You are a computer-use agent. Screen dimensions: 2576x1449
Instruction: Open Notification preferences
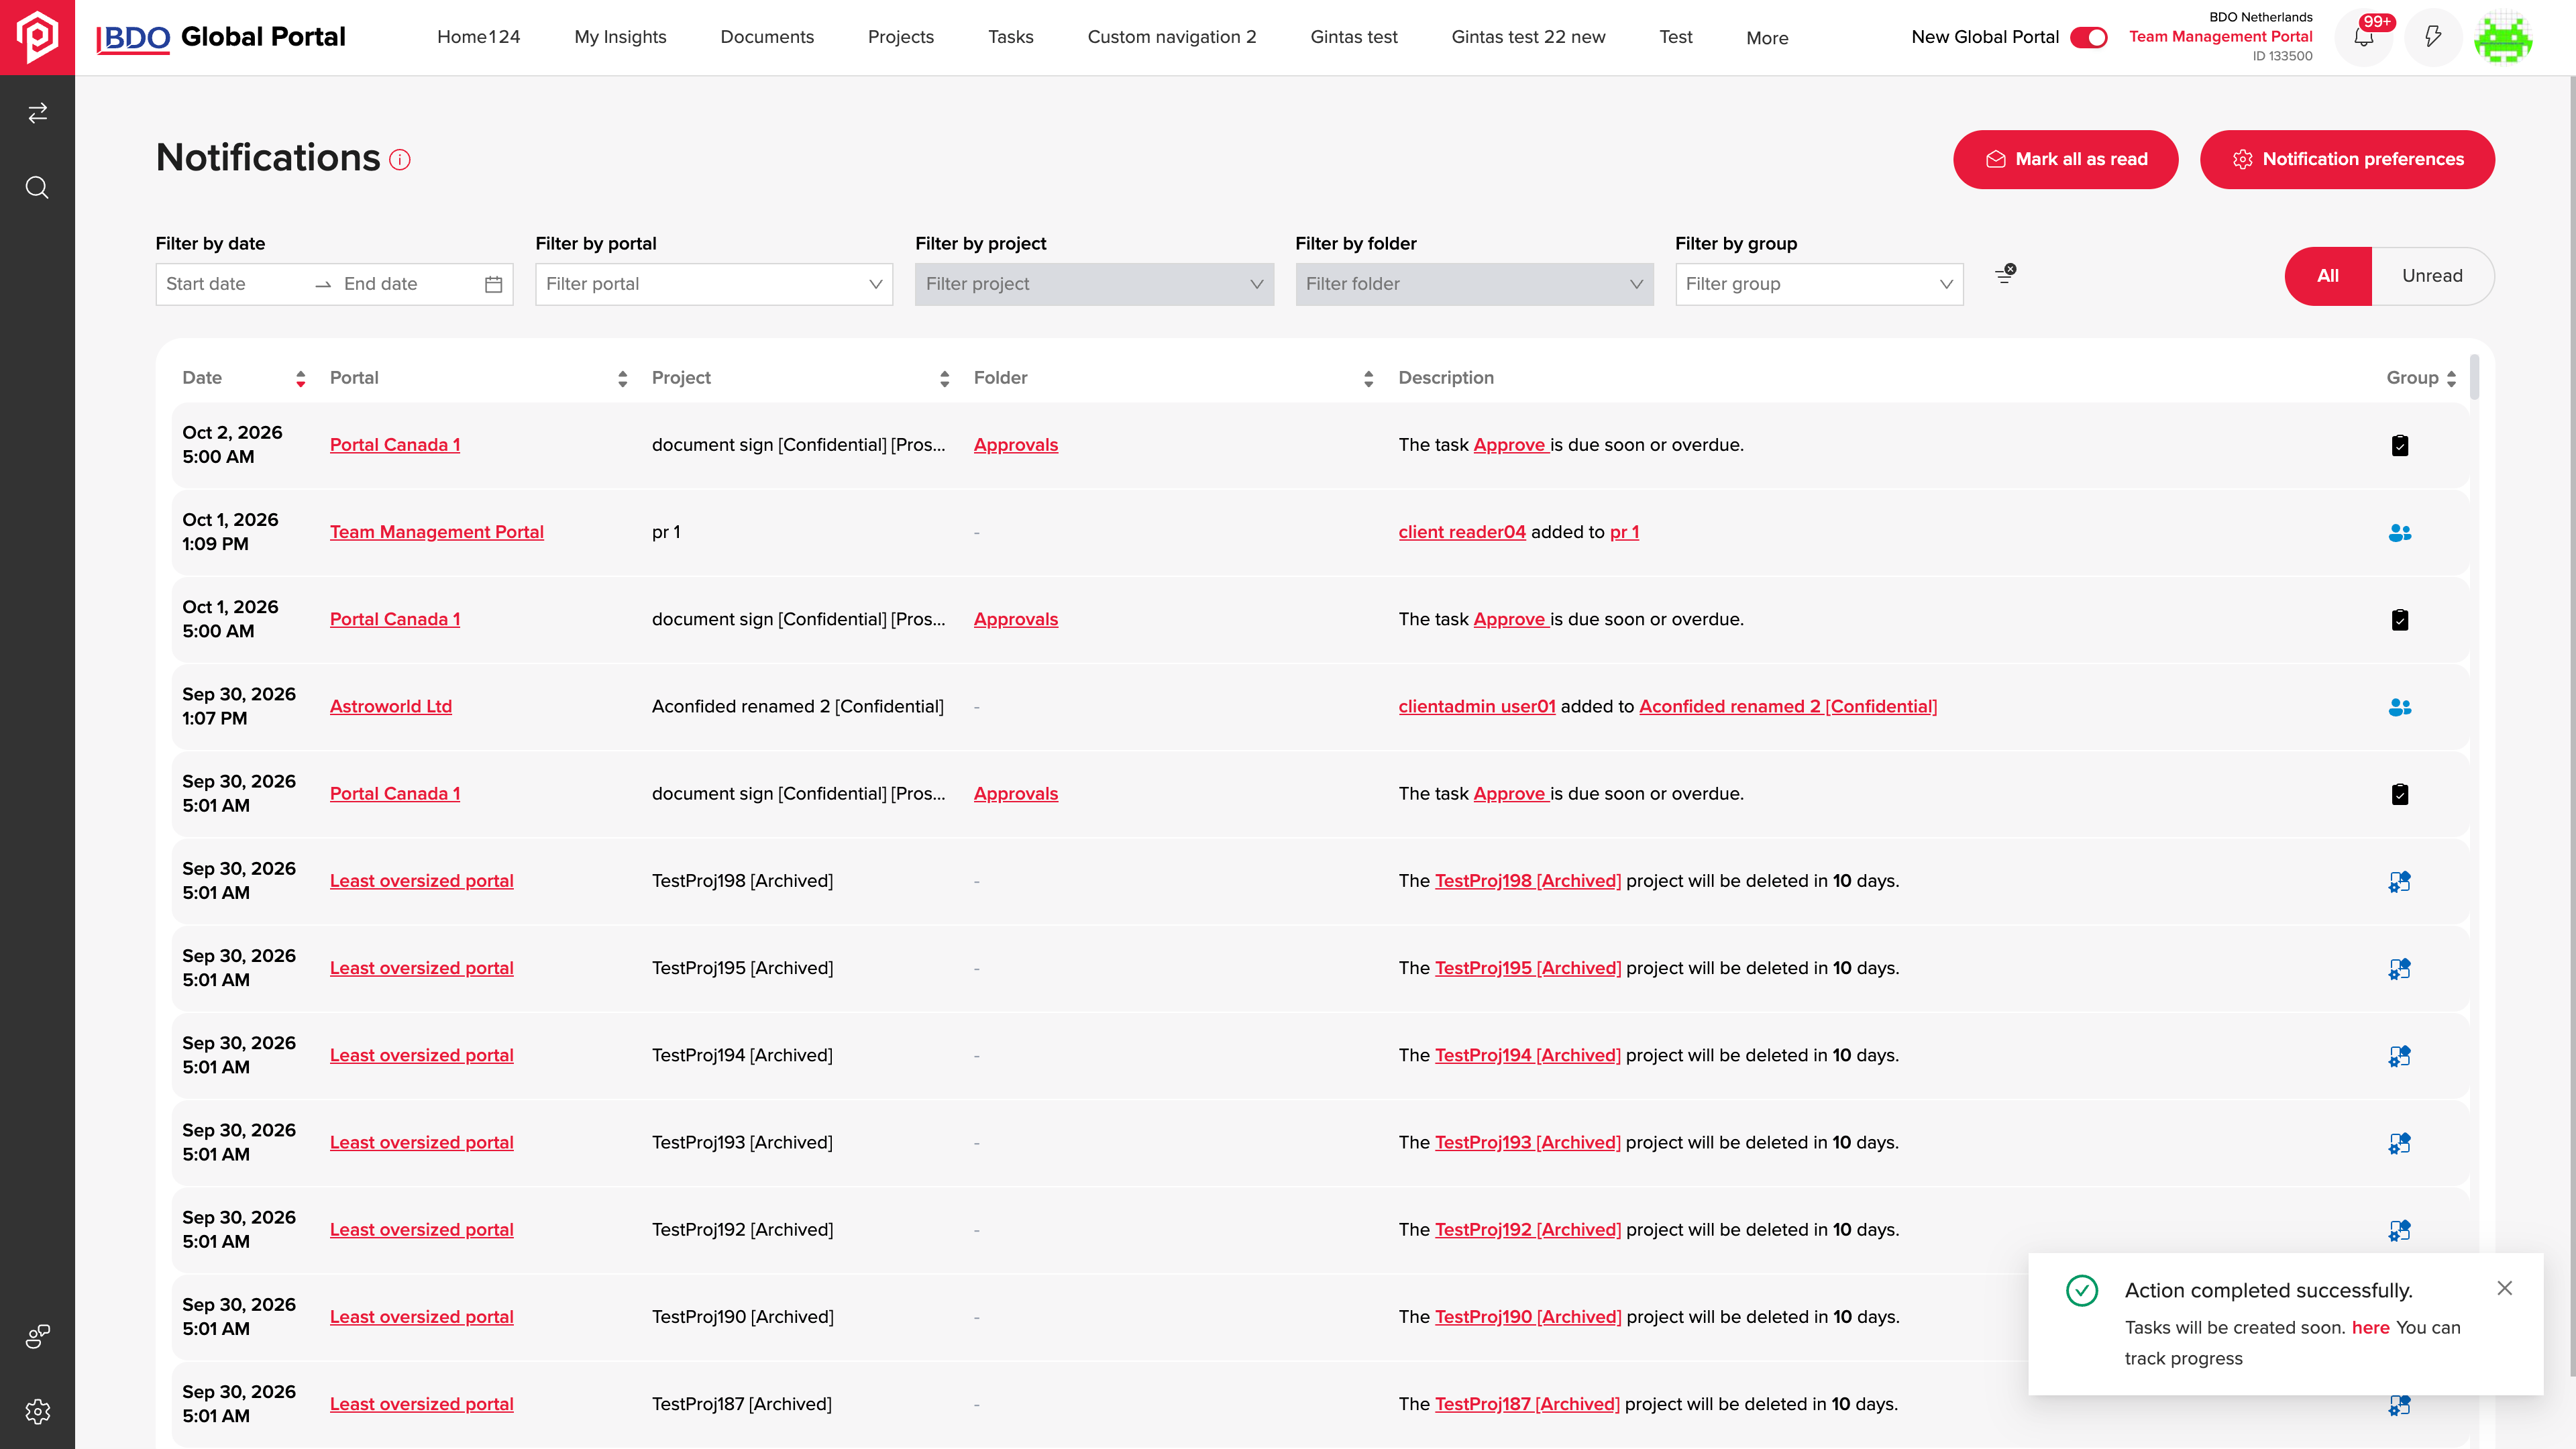[x=2347, y=159]
